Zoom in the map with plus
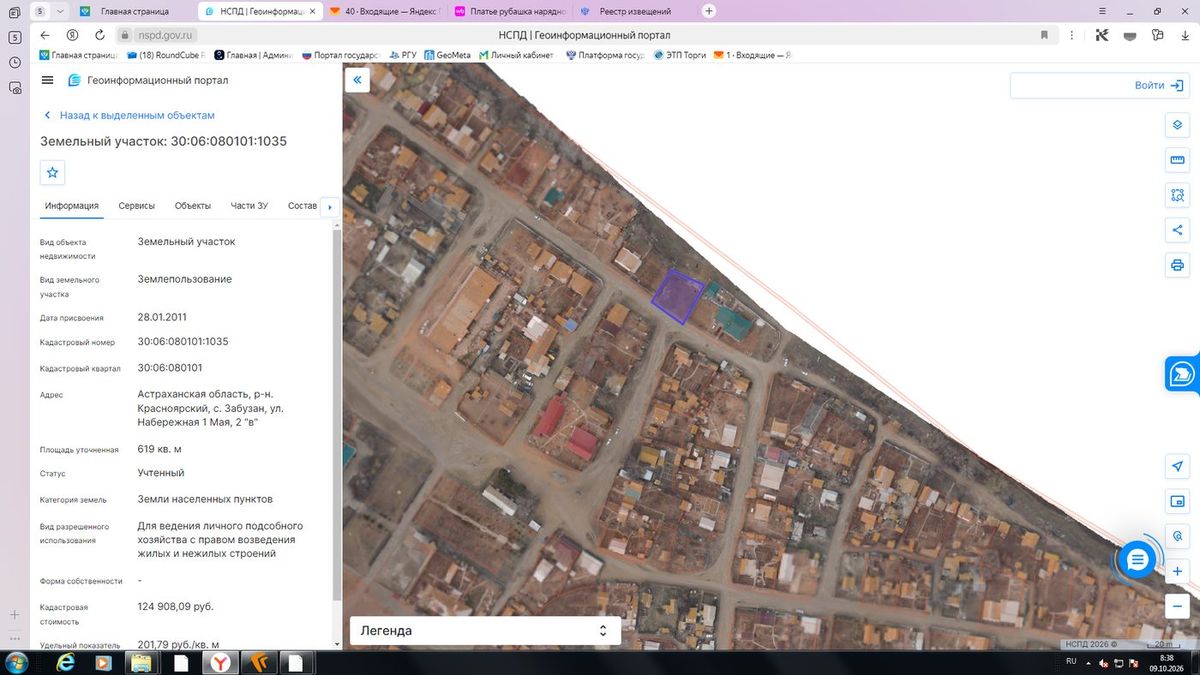The image size is (1200, 675). (x=1177, y=571)
